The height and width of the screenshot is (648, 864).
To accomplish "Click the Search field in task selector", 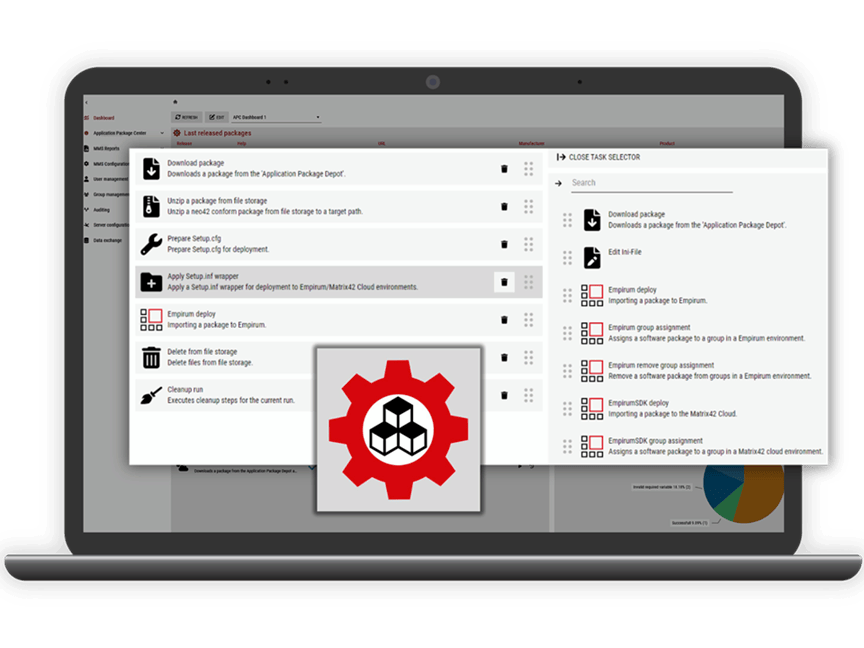I will (x=651, y=183).
